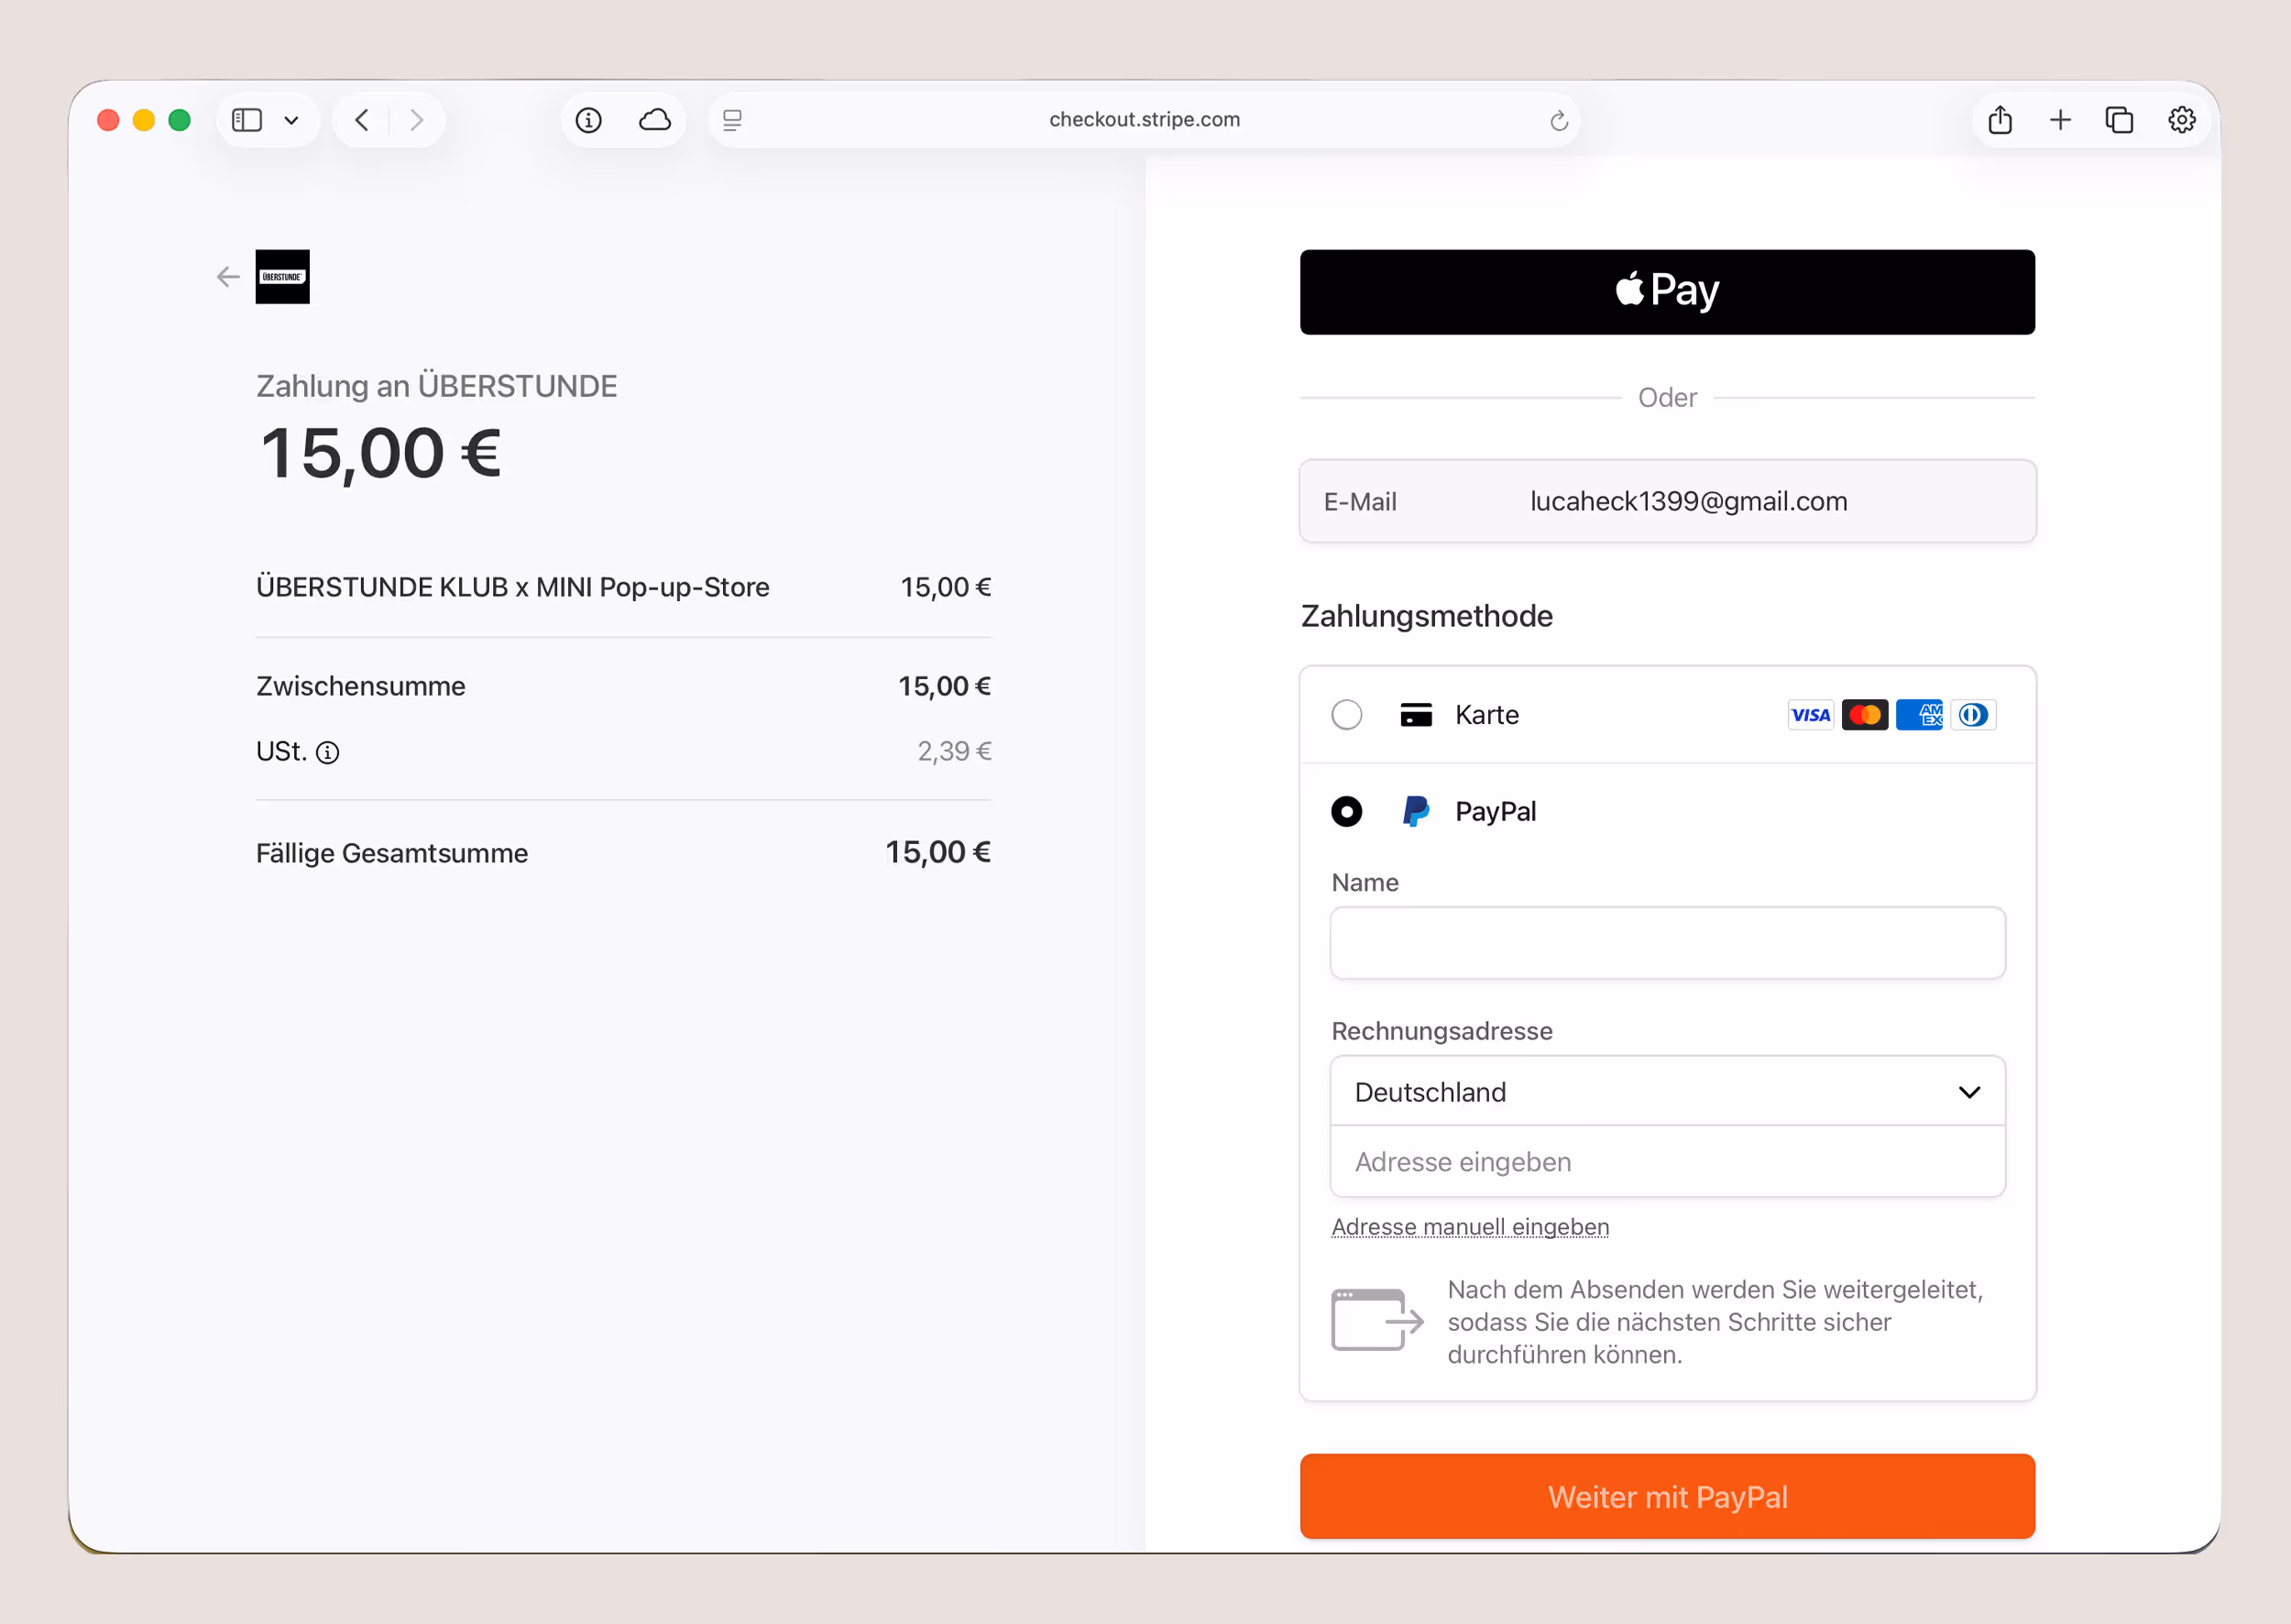The image size is (2291, 1624).
Task: Click the American Express logo
Action: [1919, 715]
